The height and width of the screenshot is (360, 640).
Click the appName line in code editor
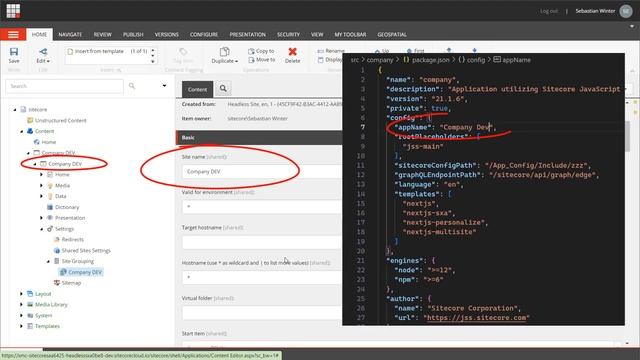(x=445, y=127)
